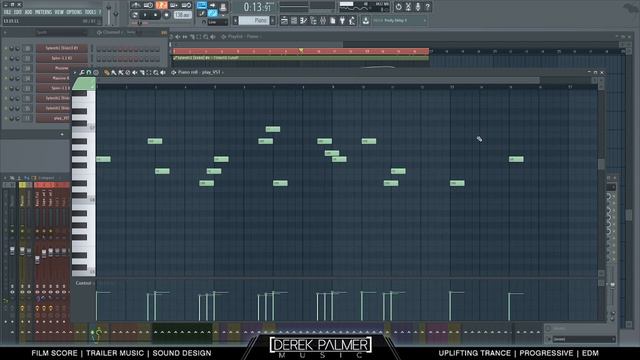Select the Mute tool in piano roll
Image resolution: width=640 pixels, height=360 pixels.
pos(135,73)
